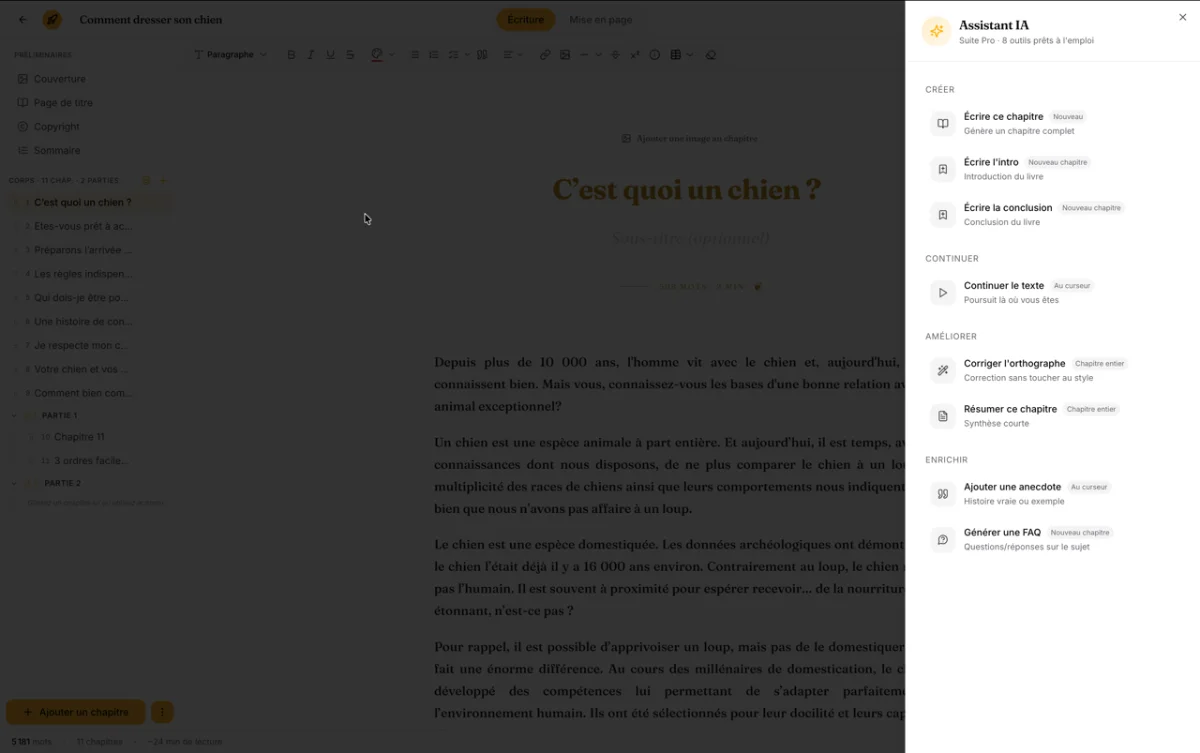
Task: Launch Résumer ce chapitre
Action: point(1052,416)
